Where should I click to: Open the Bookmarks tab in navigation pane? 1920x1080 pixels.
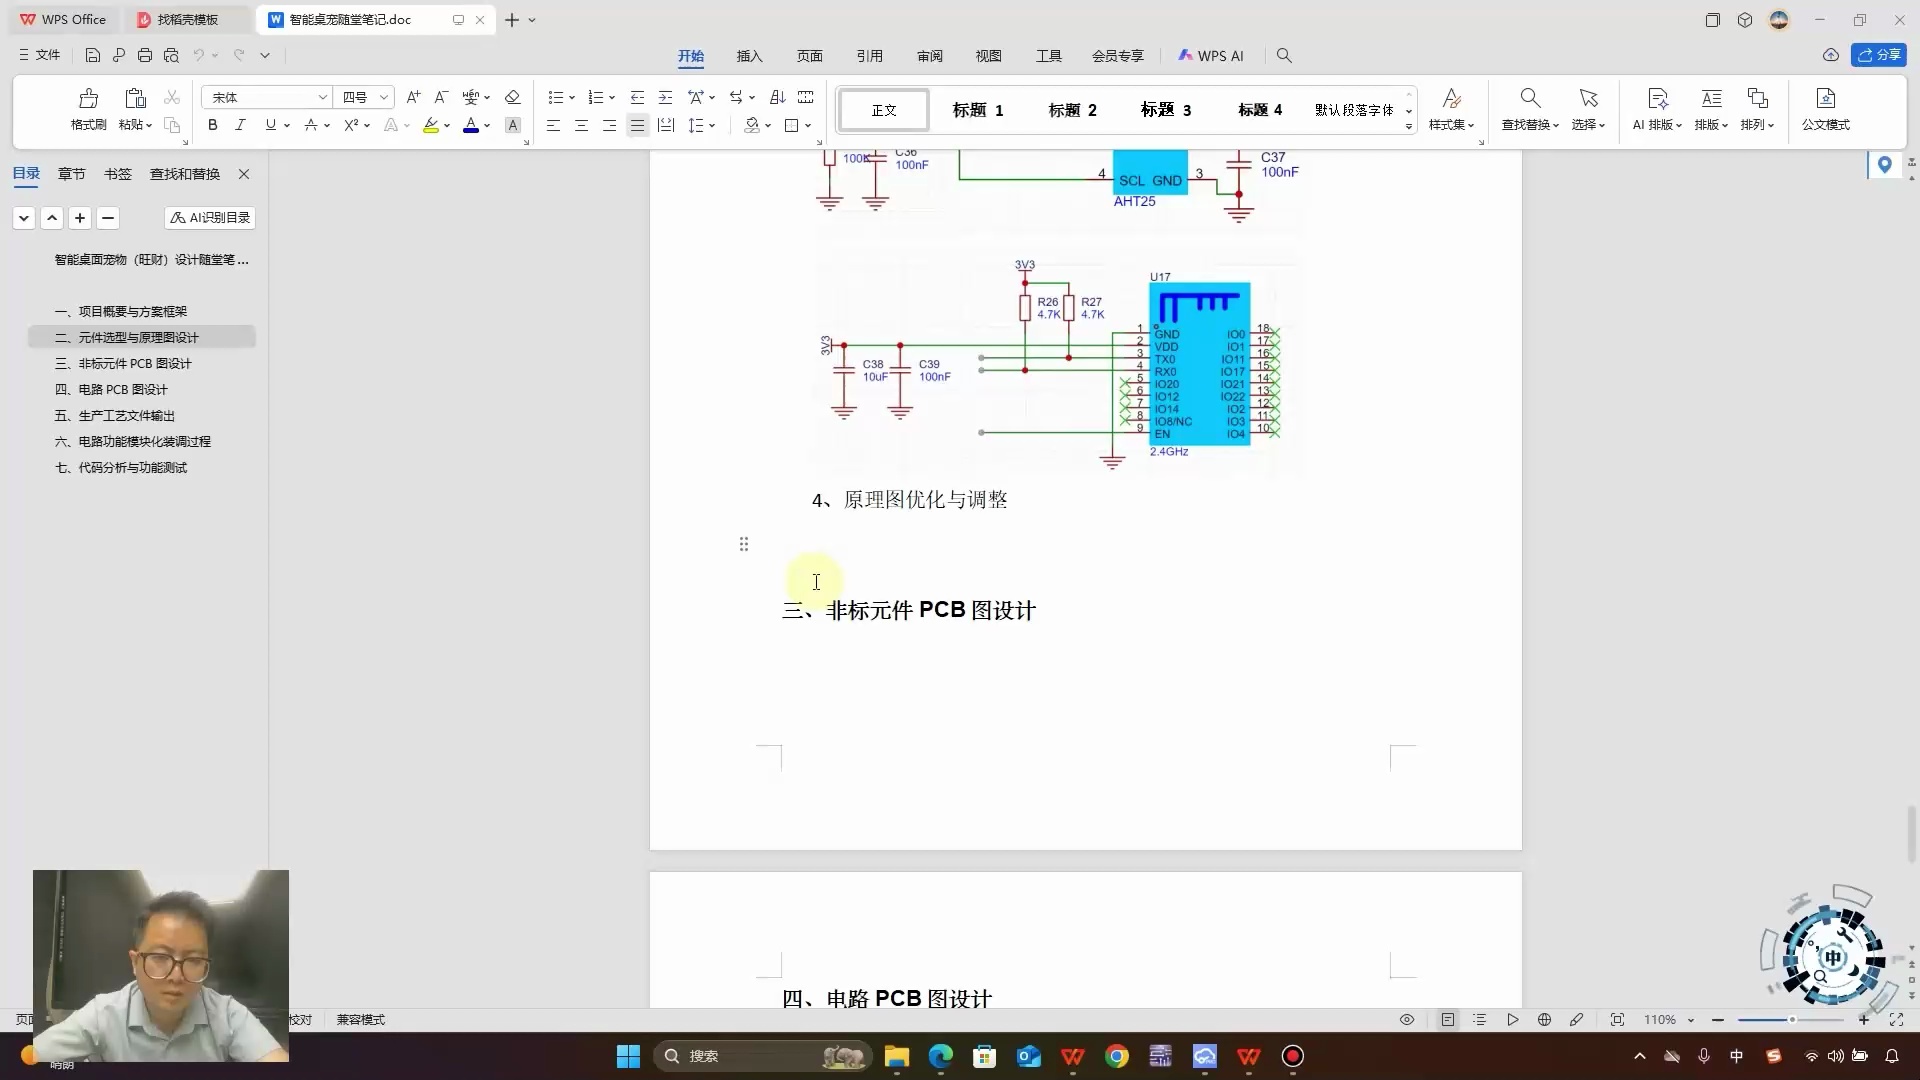click(118, 174)
